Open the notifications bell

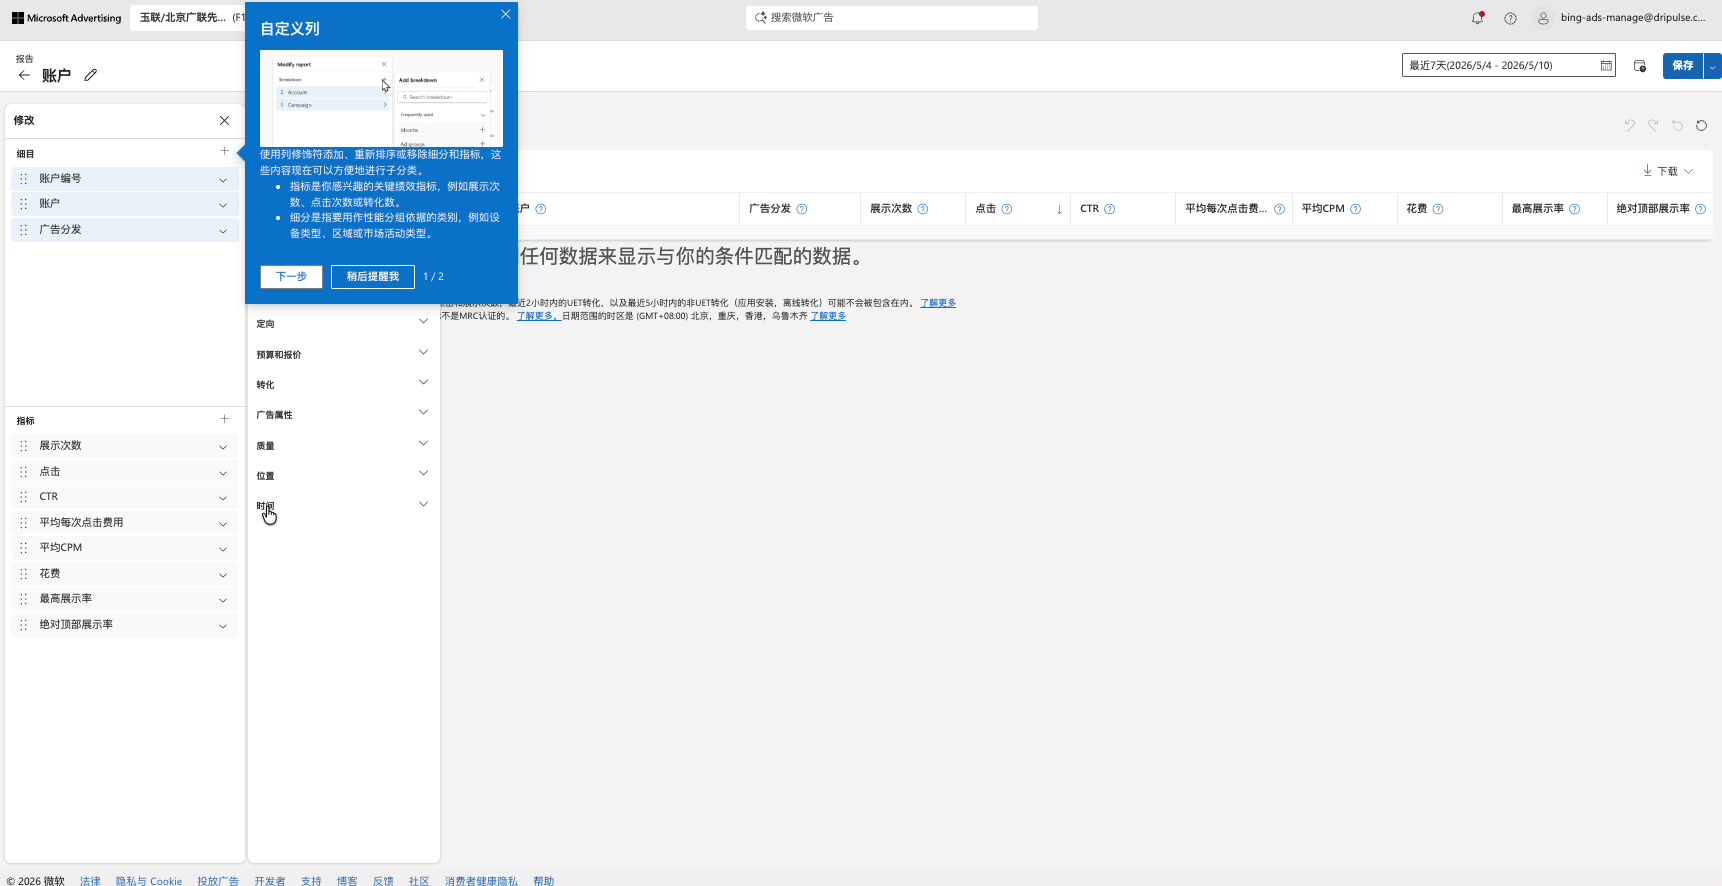1477,18
